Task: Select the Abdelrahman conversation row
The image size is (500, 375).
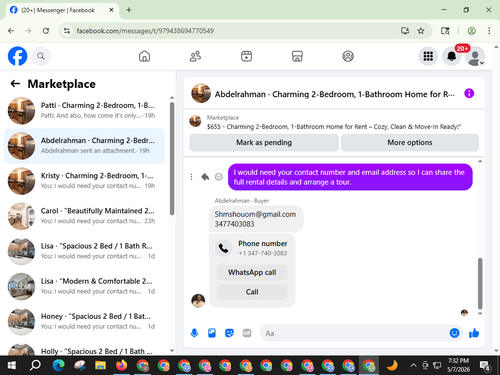Action: pyautogui.click(x=84, y=146)
